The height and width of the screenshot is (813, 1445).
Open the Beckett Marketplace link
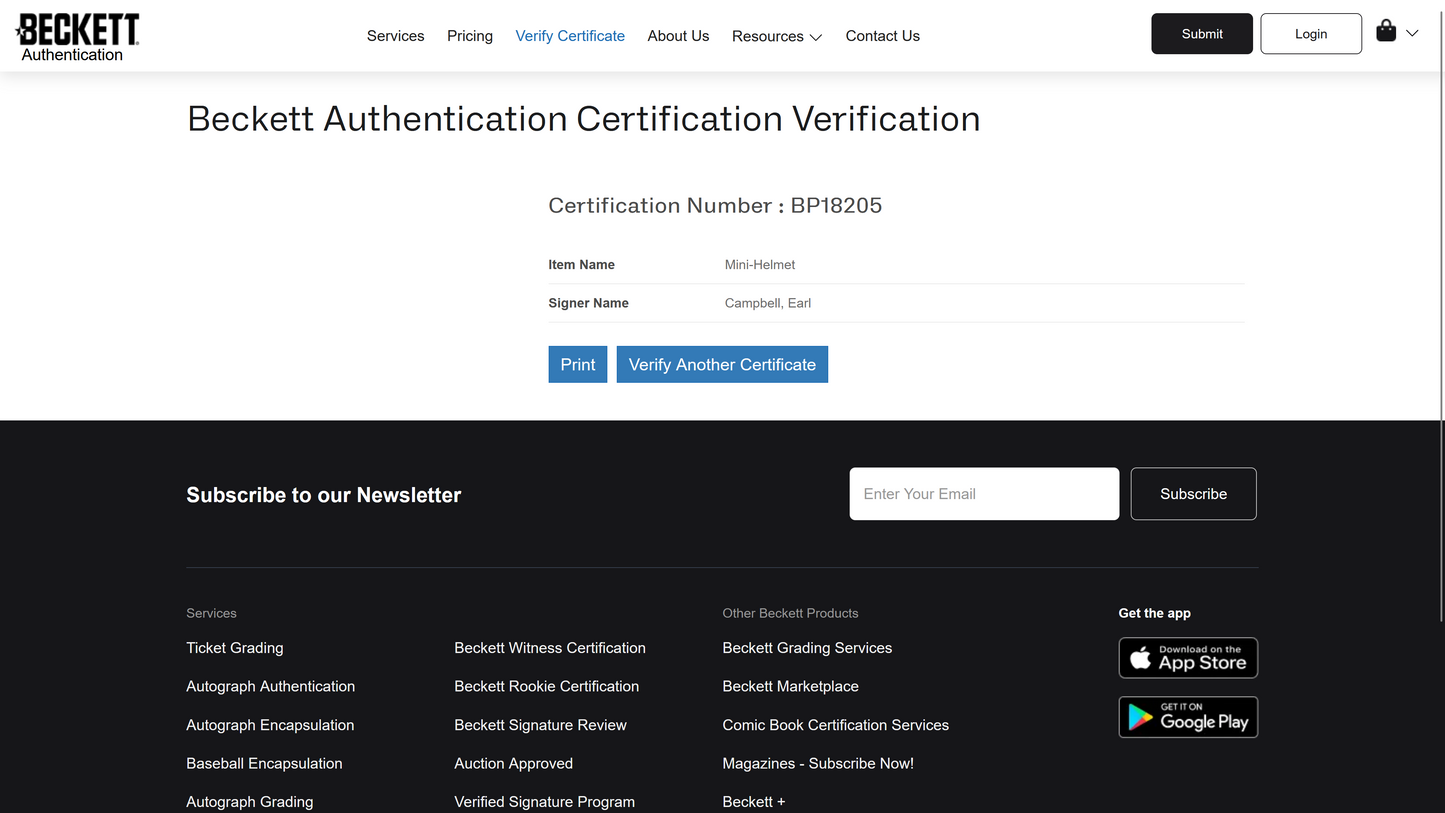791,686
